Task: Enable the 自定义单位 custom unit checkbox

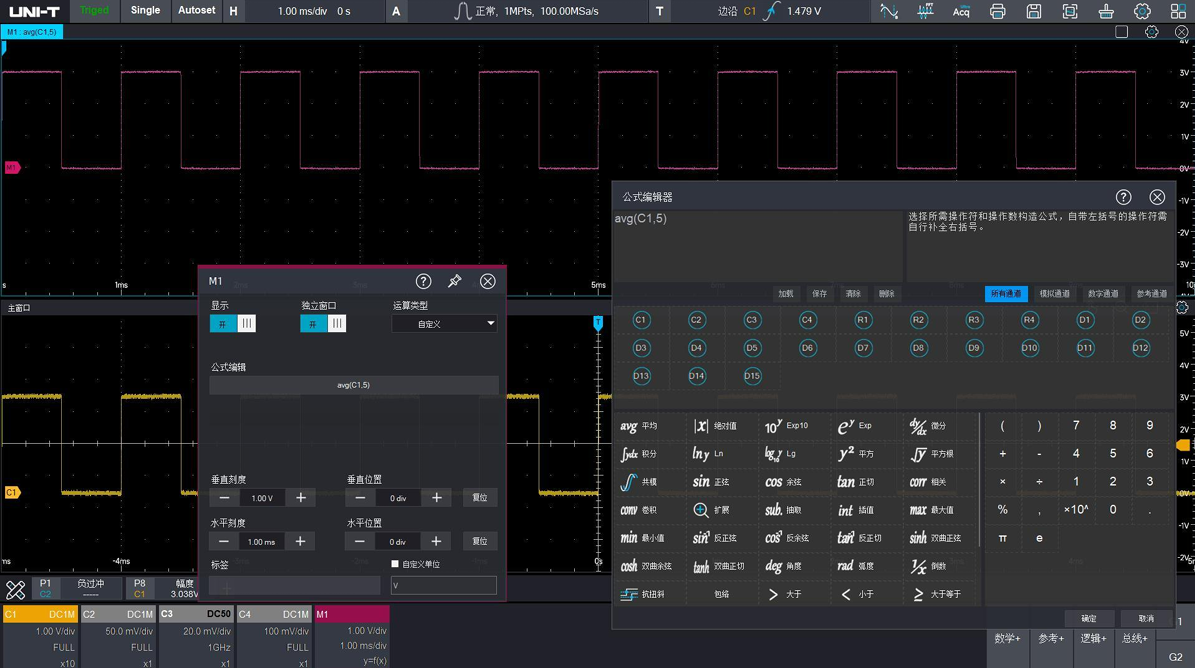Action: [395, 564]
